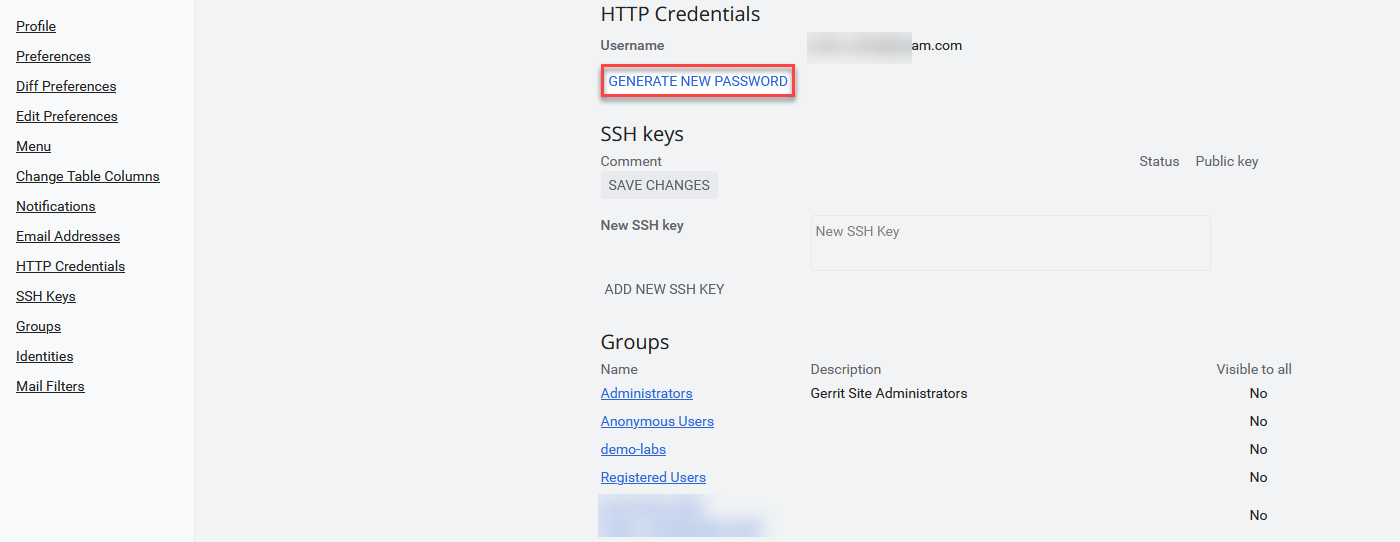The image size is (1400, 542).
Task: Jump to Menu settings
Action: [x=33, y=146]
